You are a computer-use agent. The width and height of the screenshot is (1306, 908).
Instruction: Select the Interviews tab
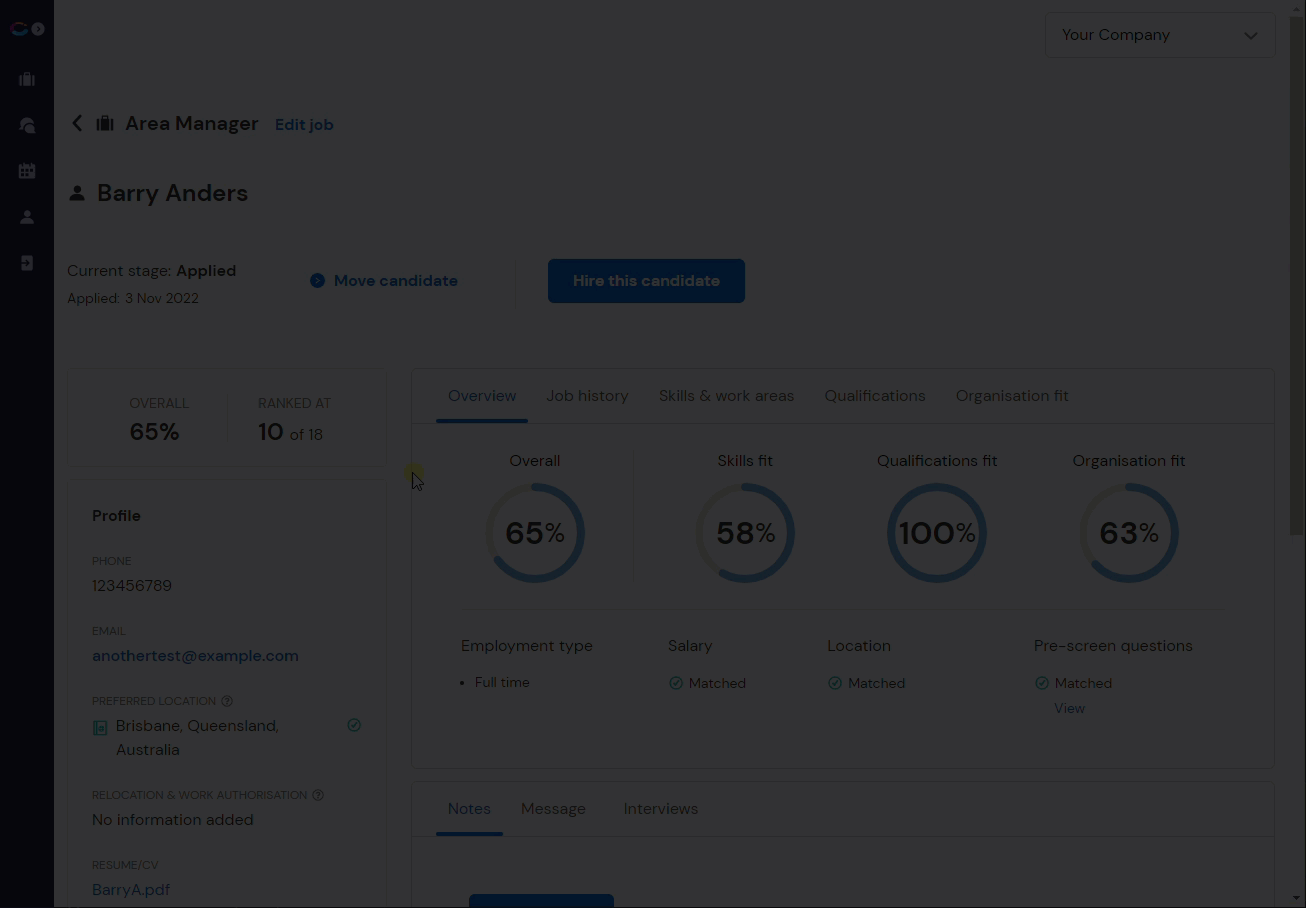(661, 809)
